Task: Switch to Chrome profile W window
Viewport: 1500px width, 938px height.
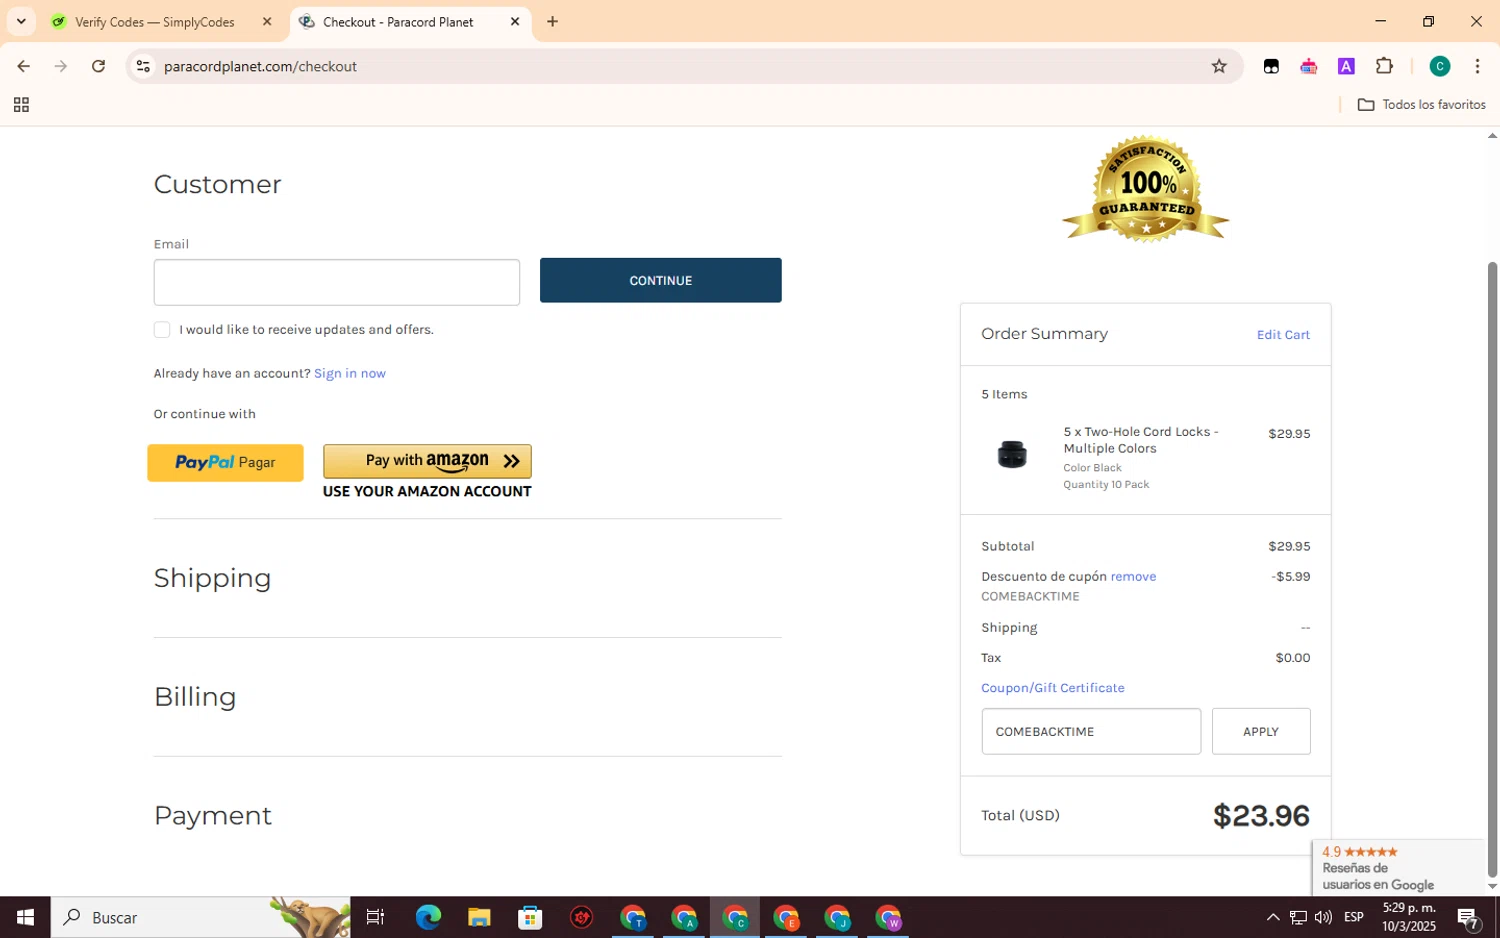Action: 888,917
